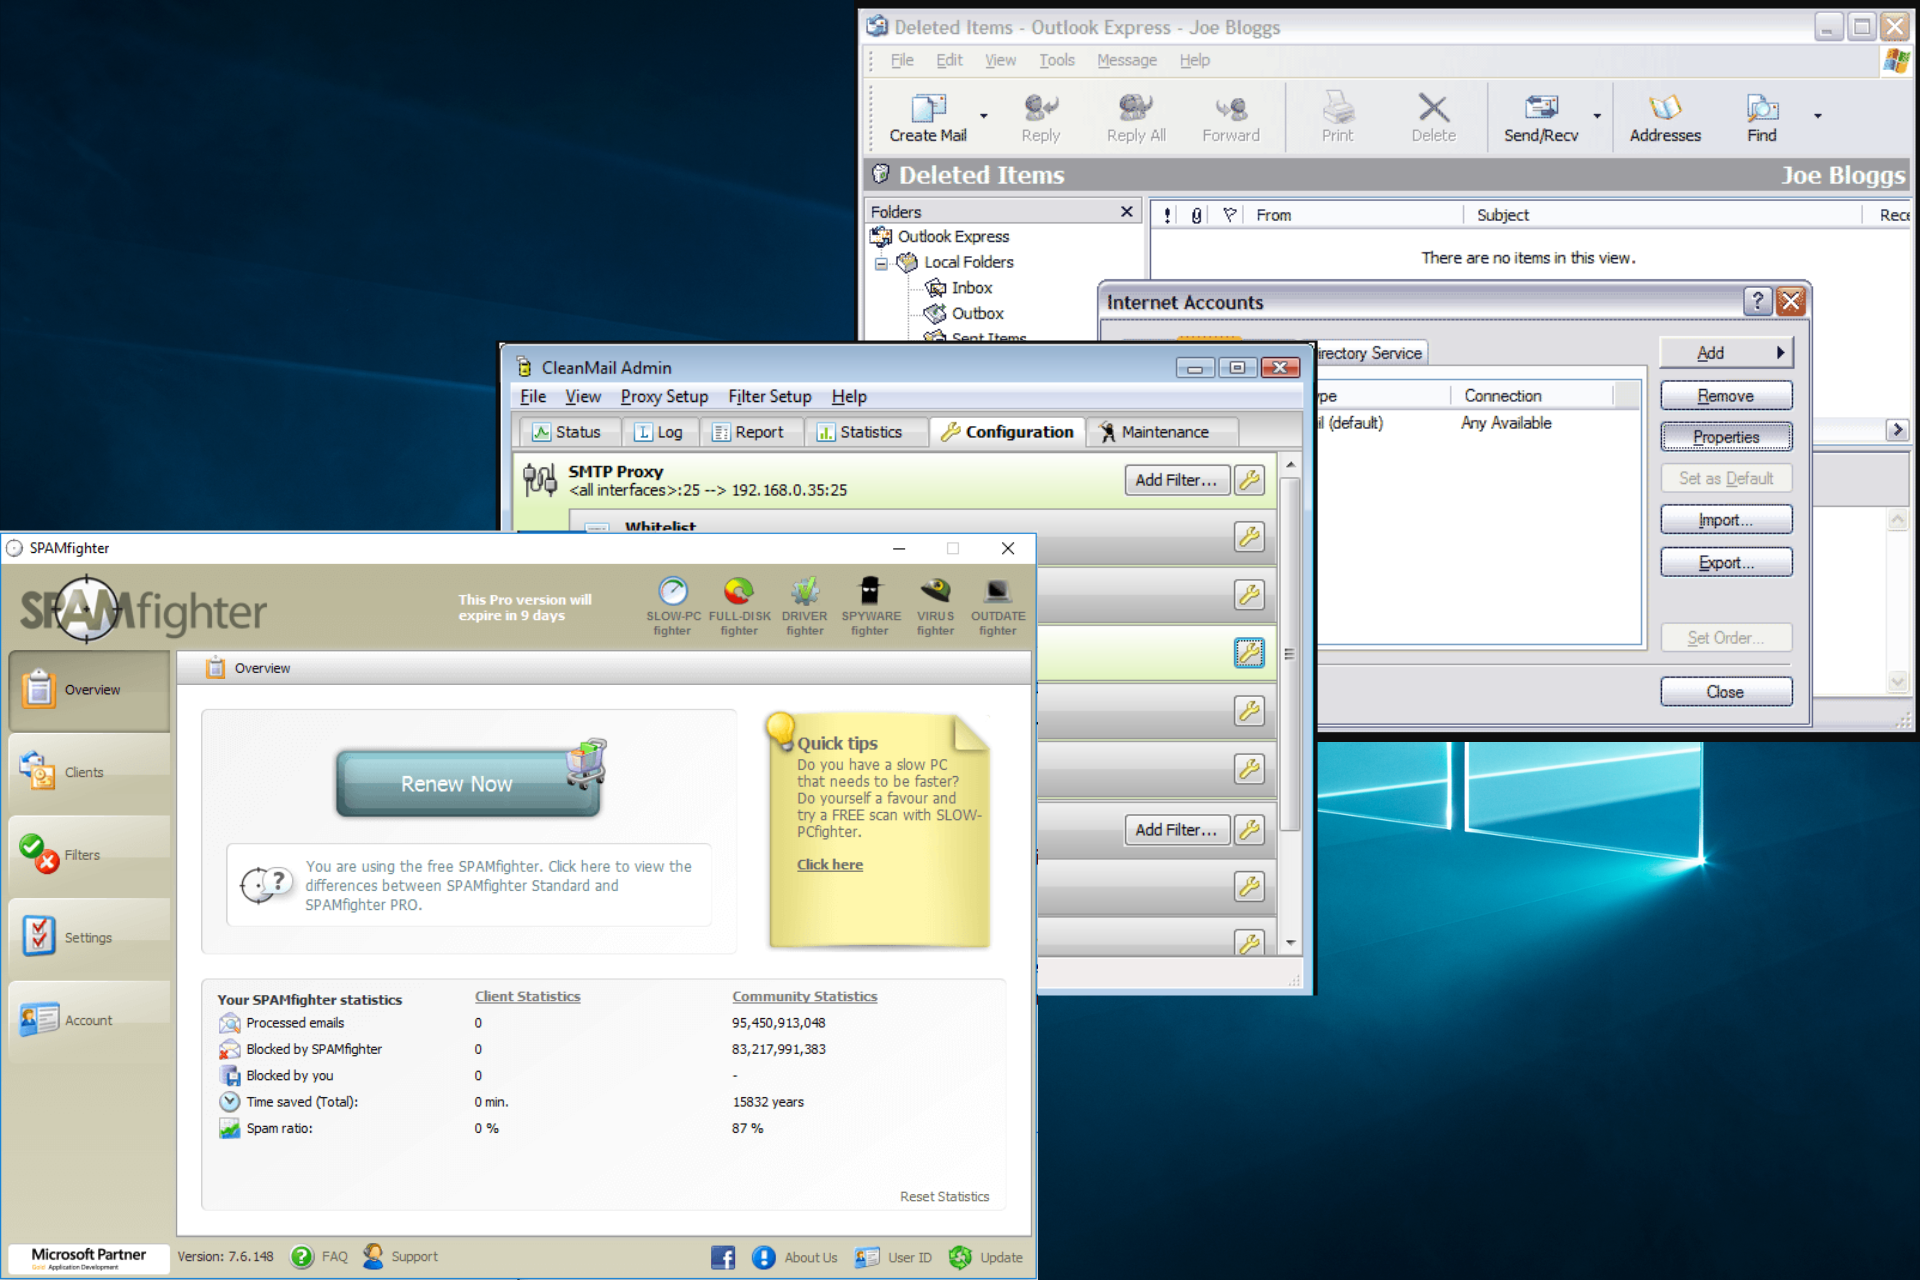
Task: Open FULL-DISK fighter icon
Action: tap(739, 606)
